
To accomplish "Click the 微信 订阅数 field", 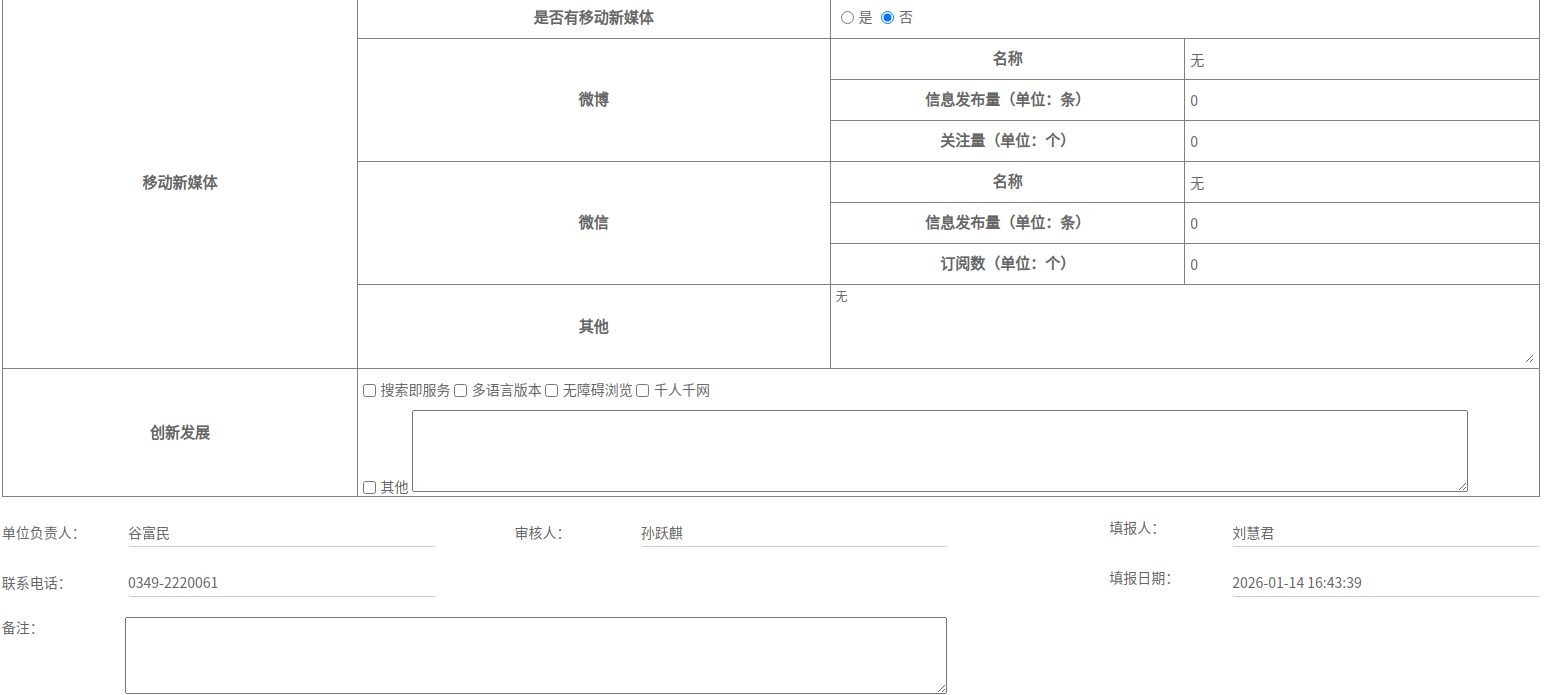I will [x=1360, y=265].
